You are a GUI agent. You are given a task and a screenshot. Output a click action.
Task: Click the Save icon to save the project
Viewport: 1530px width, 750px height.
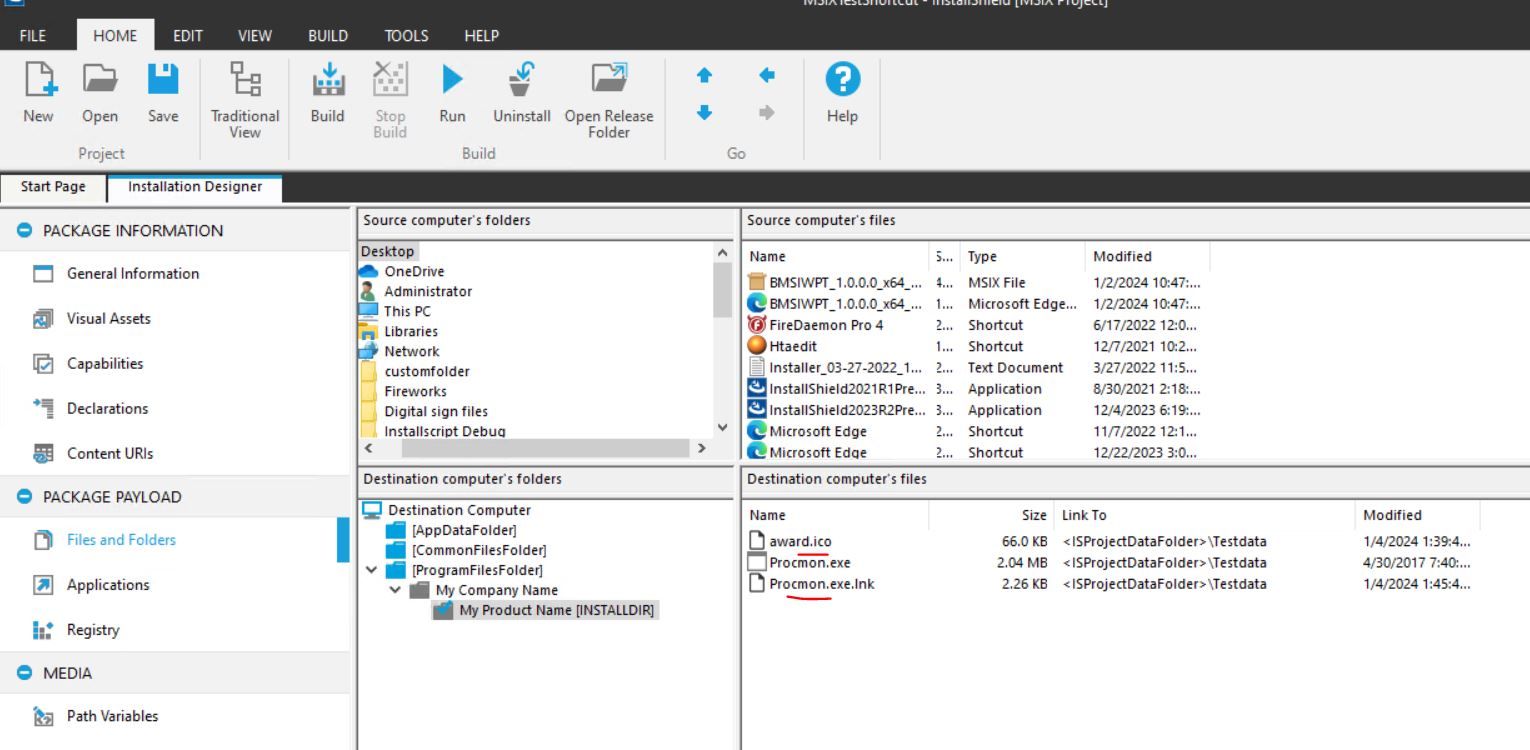tap(162, 90)
